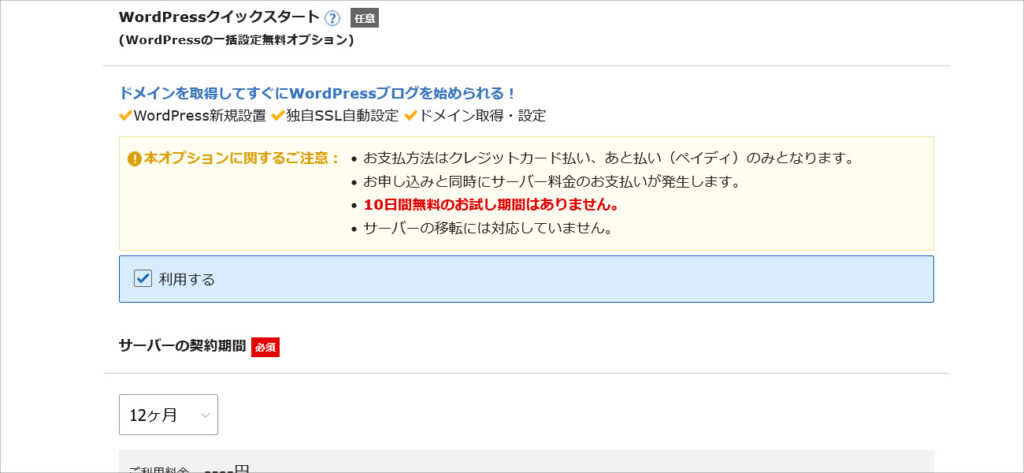Viewport: 1024px width, 473px height.
Task: Click the サーバーの移転には対応していません line
Action: click(487, 229)
